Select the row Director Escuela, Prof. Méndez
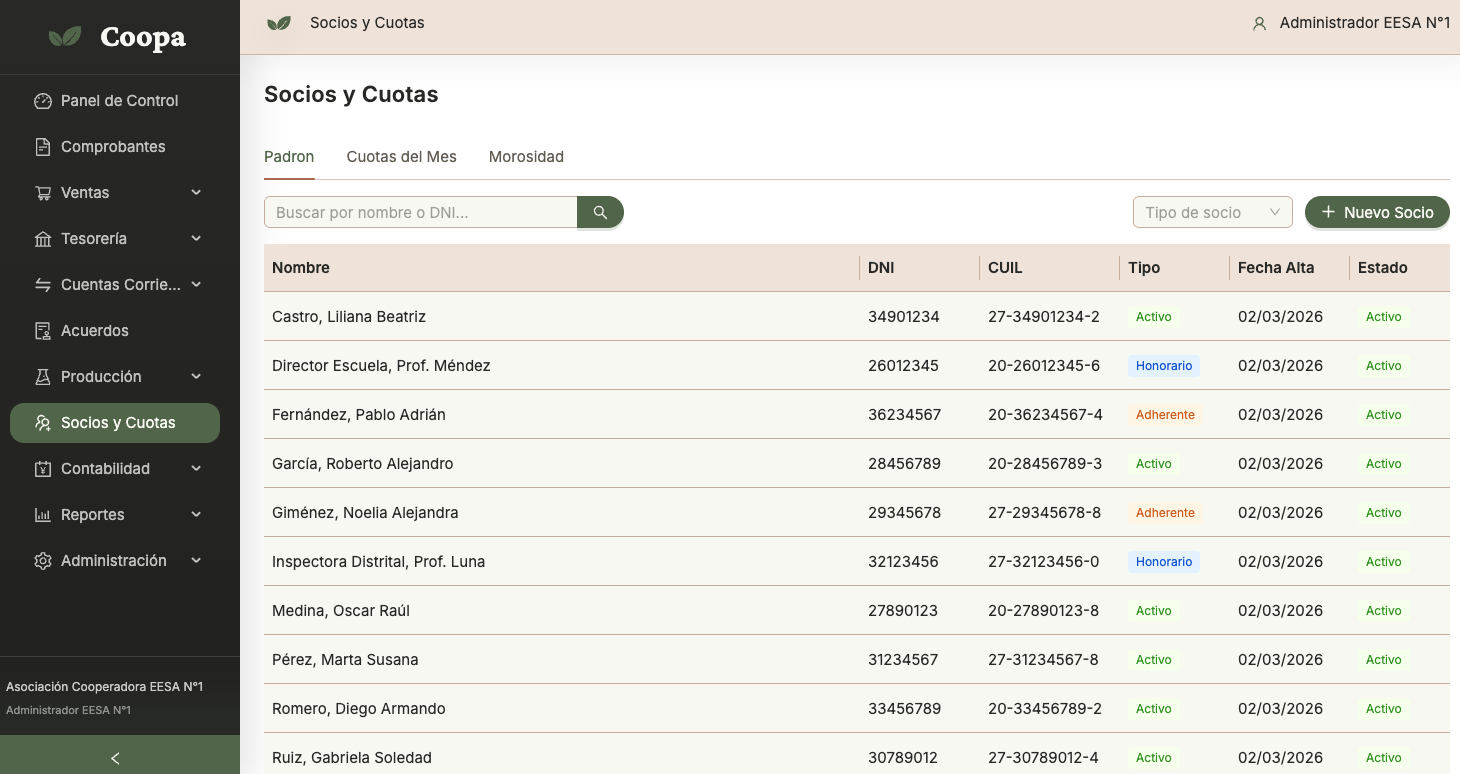 [x=857, y=366]
